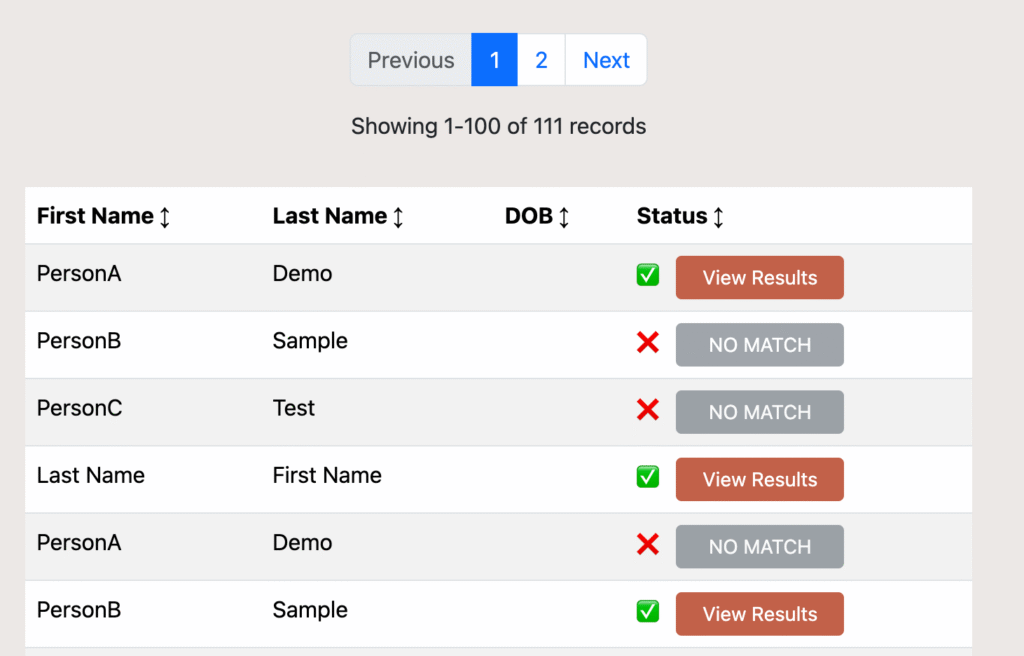1024x656 pixels.
Task: Click the green checkmark on the Last Name row
Action: pos(647,477)
